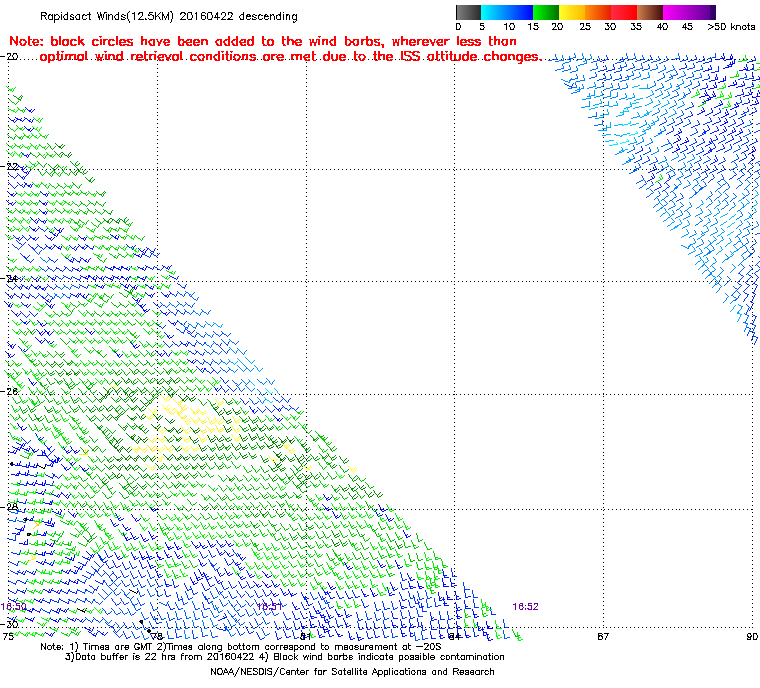Click the yellow 20–25 knots legend segment
Image resolution: width=760 pixels, height=688 pixels.
[x=572, y=12]
